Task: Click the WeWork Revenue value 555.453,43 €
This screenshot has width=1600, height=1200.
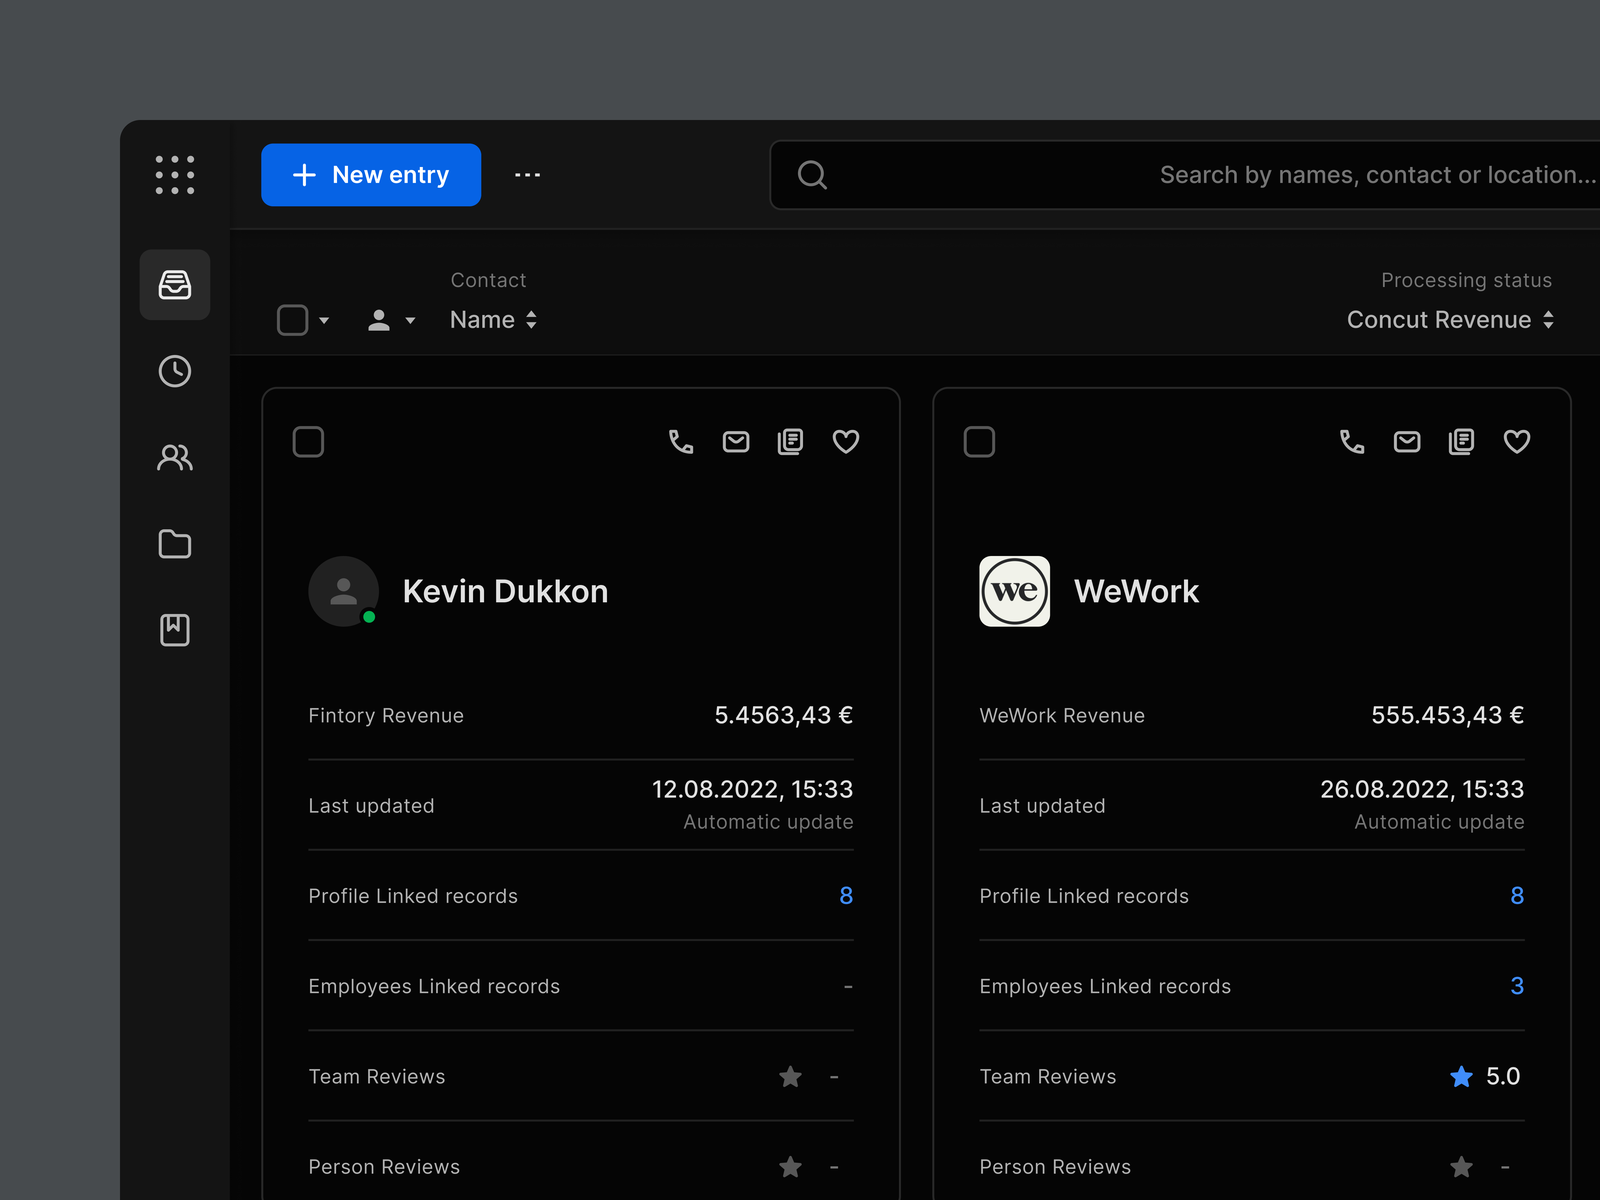Action: tap(1448, 715)
